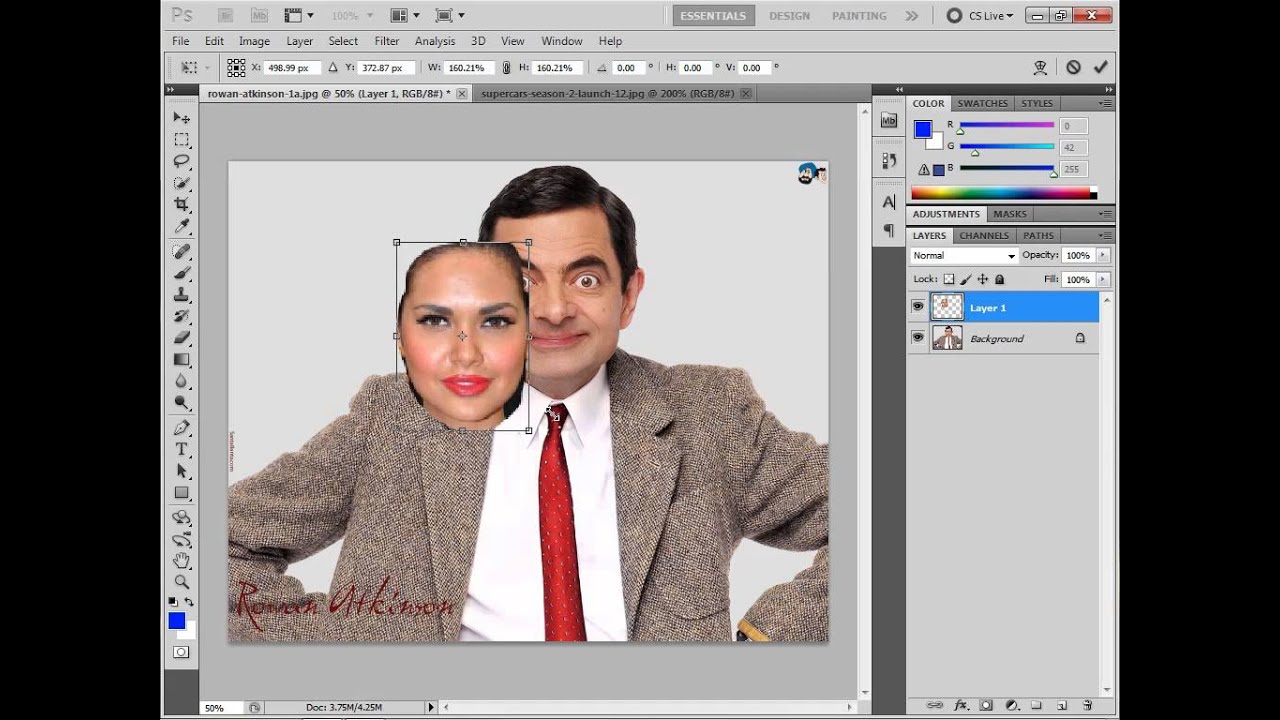The width and height of the screenshot is (1280, 720).
Task: Click the foreground color swatch in Color panel
Action: tap(923, 129)
